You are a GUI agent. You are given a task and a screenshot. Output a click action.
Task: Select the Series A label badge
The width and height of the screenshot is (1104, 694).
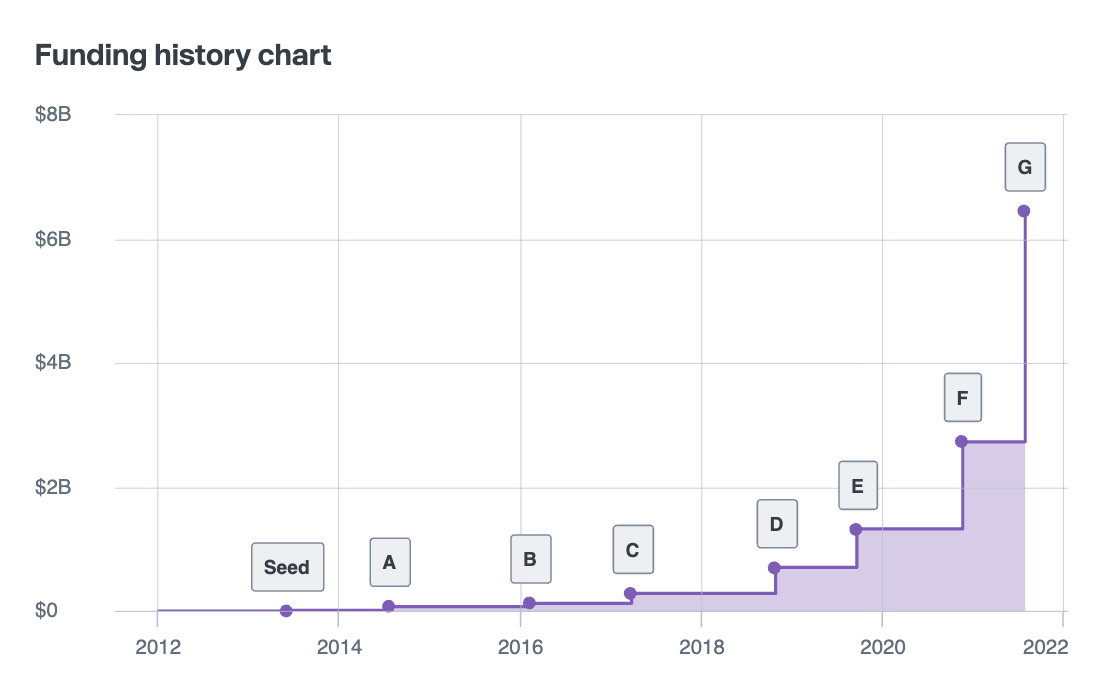[x=390, y=562]
